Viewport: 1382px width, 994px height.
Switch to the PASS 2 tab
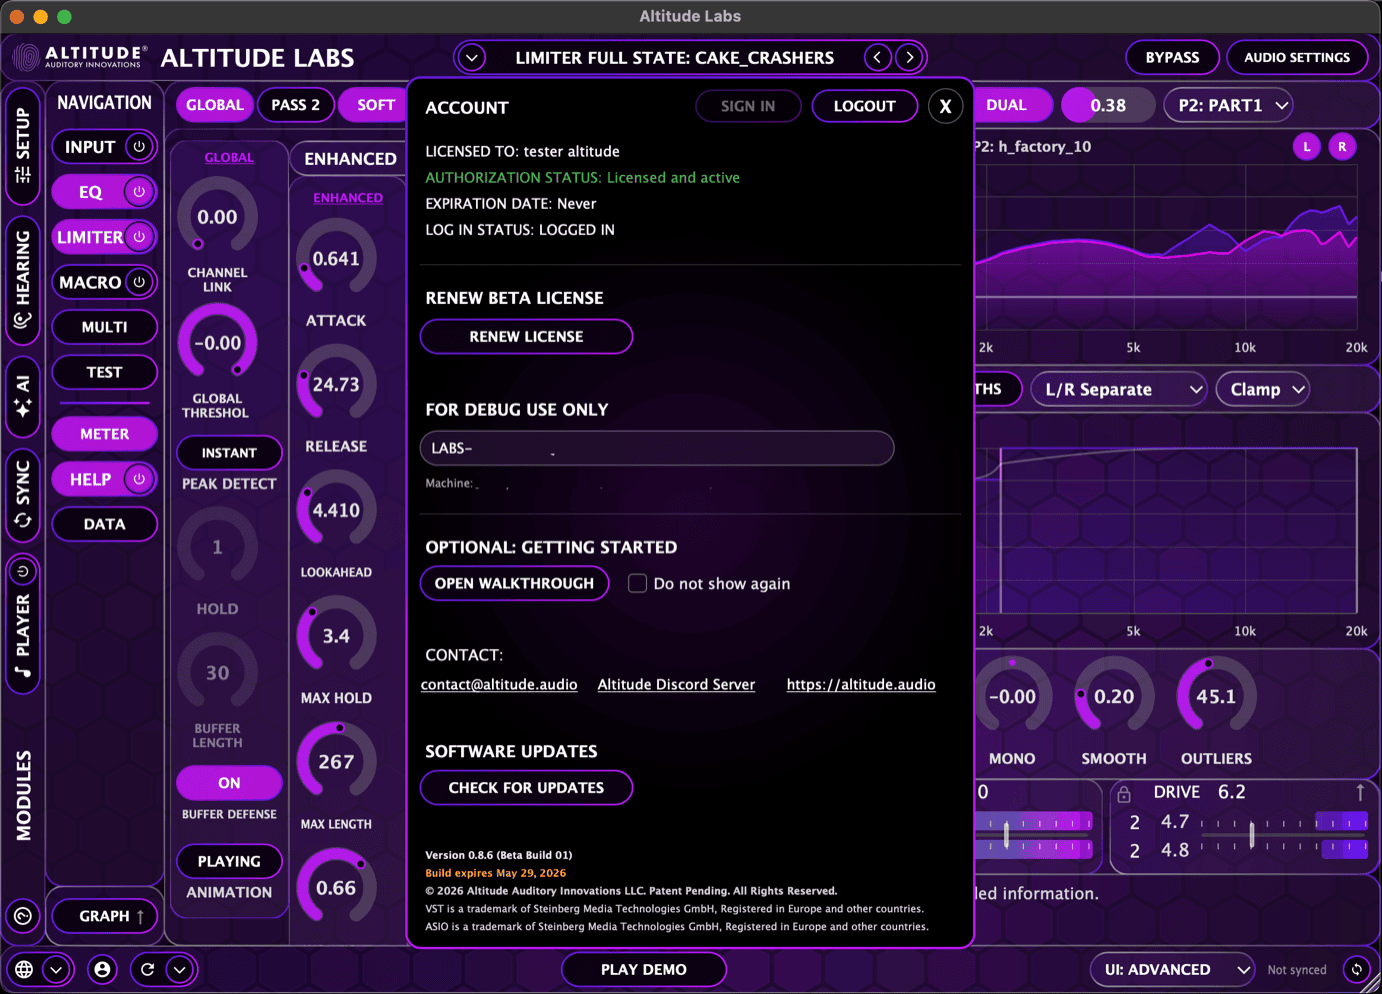[x=295, y=105]
